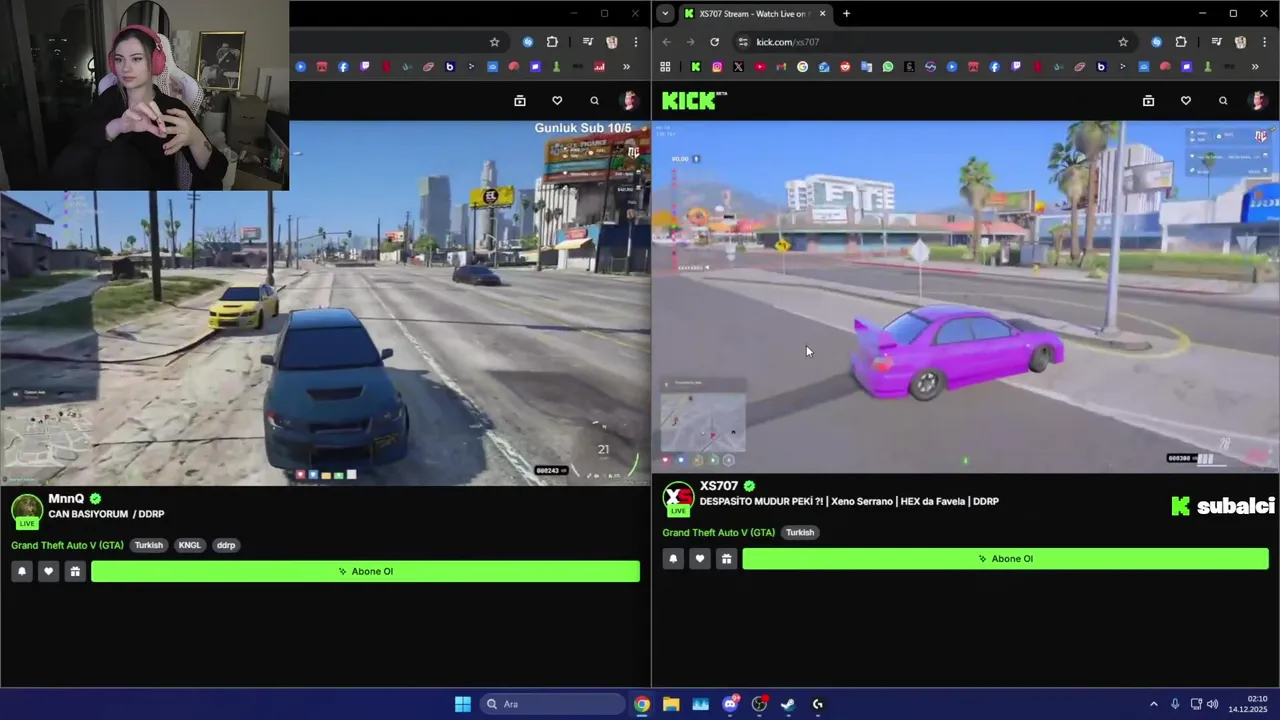Open X bookmark in right window
Image resolution: width=1280 pixels, height=720 pixels.
[738, 67]
